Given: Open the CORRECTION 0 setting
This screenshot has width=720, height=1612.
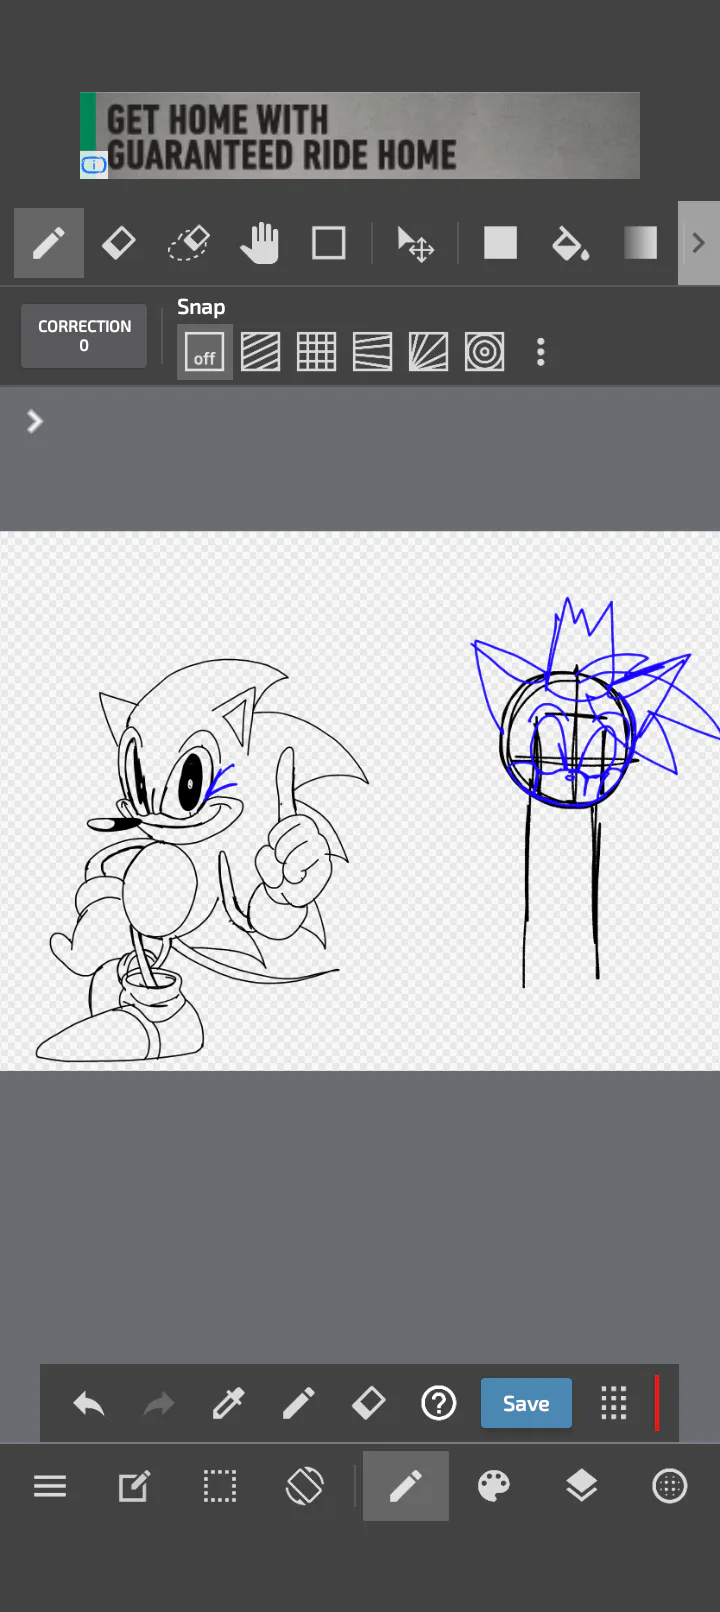Looking at the screenshot, I should coord(84,336).
